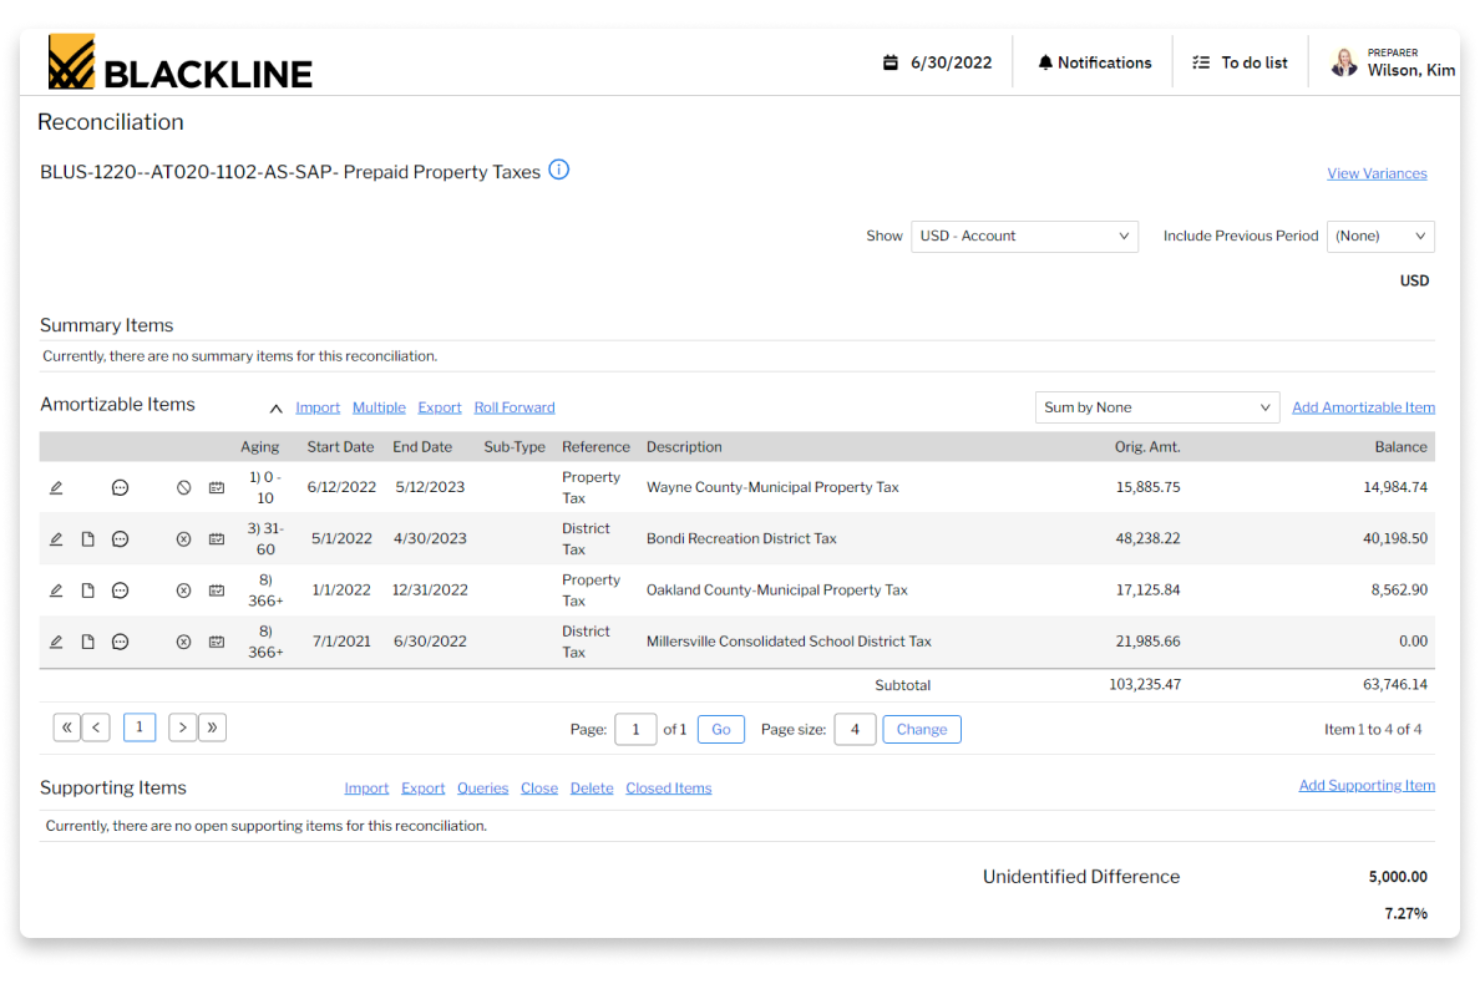This screenshot has height=987, width=1480.
Task: Open the View Variances link
Action: pos(1377,173)
